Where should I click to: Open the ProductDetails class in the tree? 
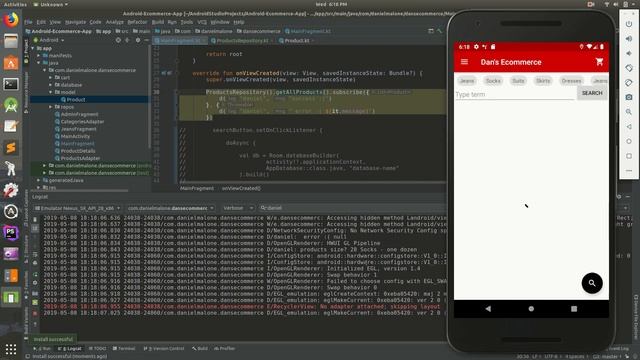pyautogui.click(x=78, y=151)
